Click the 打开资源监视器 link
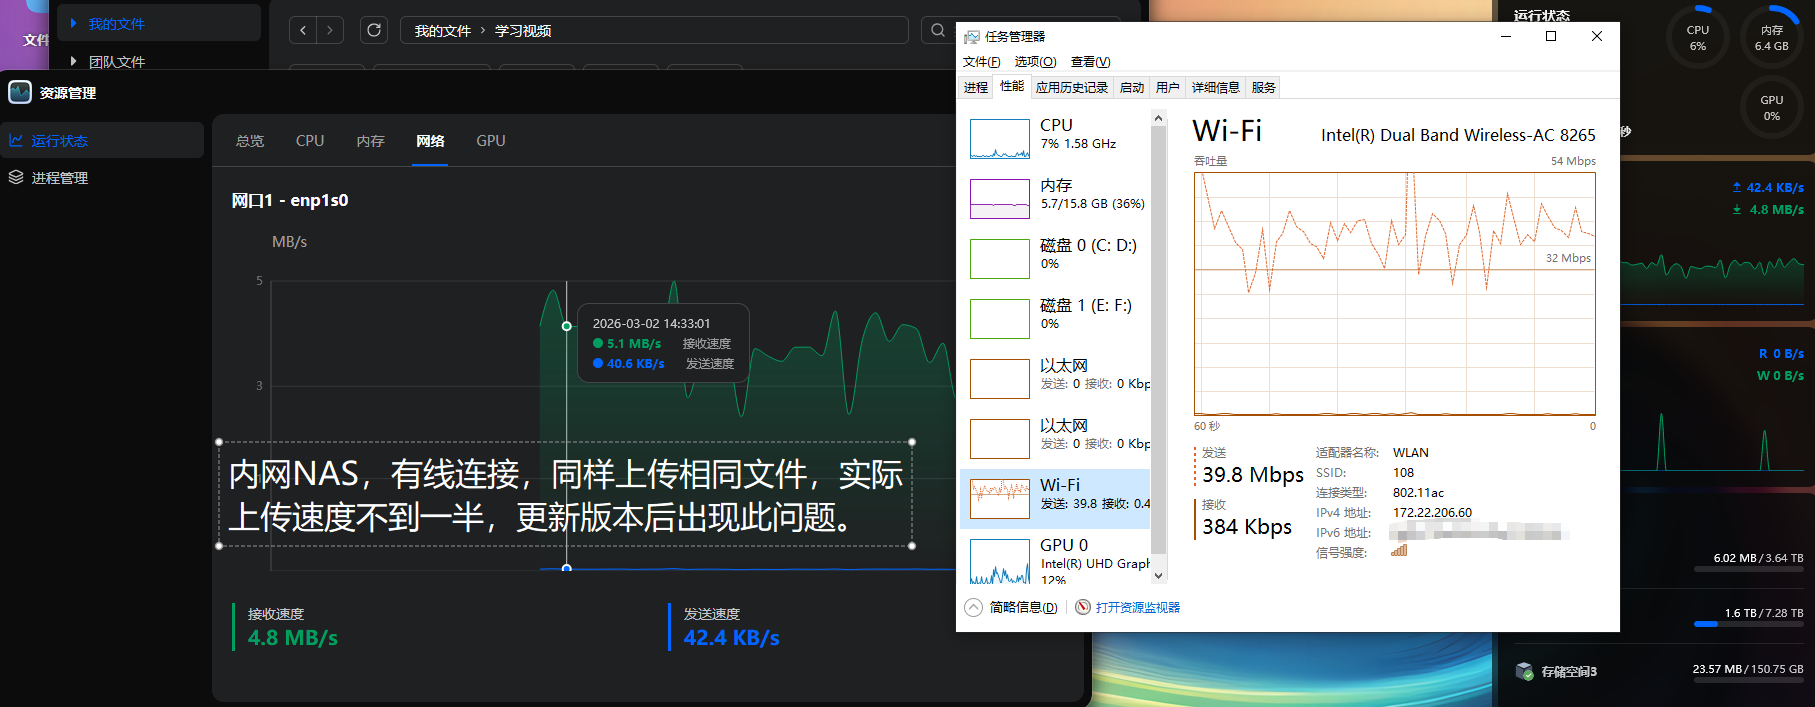Screen dimensions: 1815x707 [1138, 607]
